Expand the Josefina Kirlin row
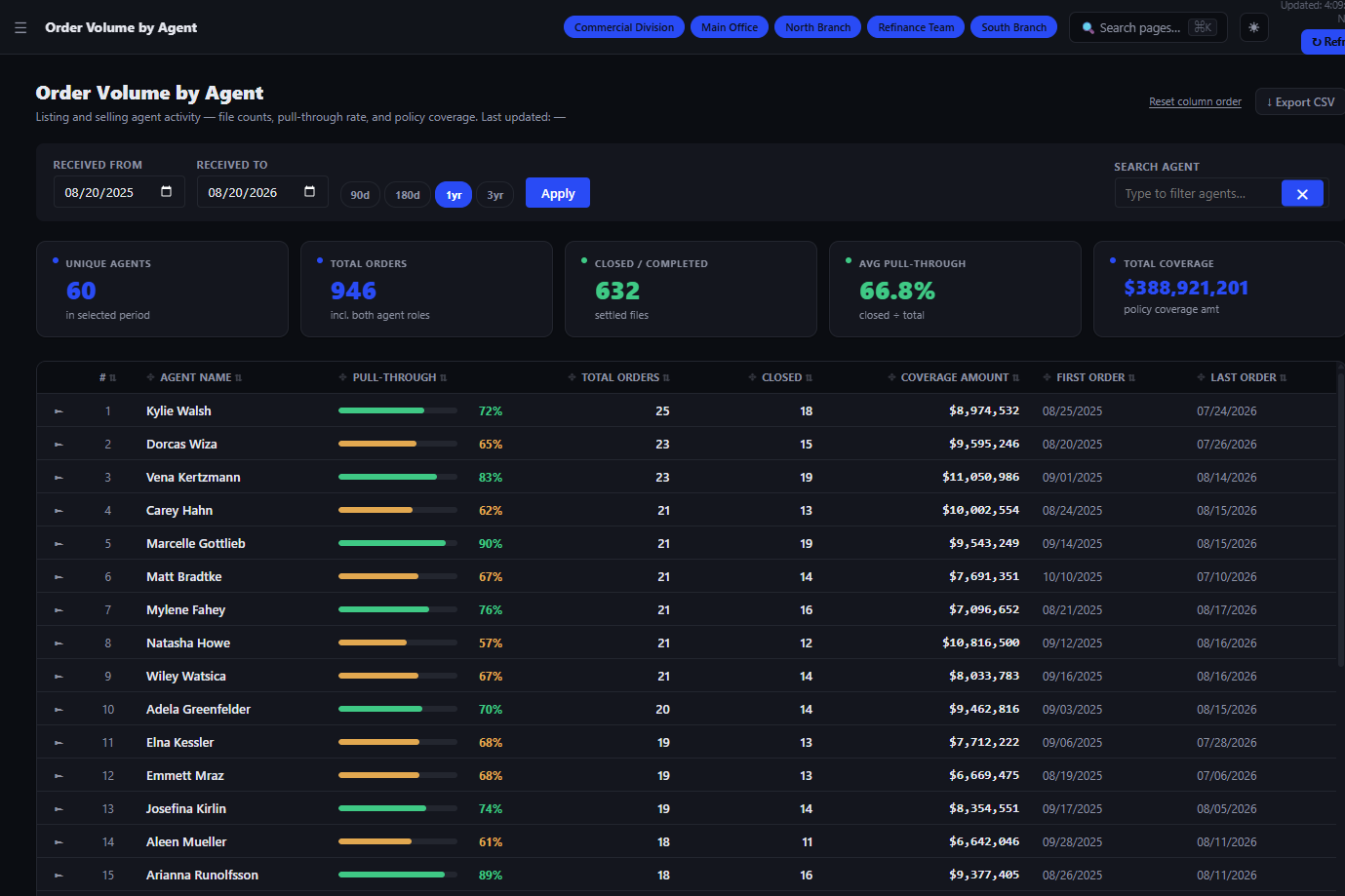This screenshot has height=896, width=1345. 58,808
